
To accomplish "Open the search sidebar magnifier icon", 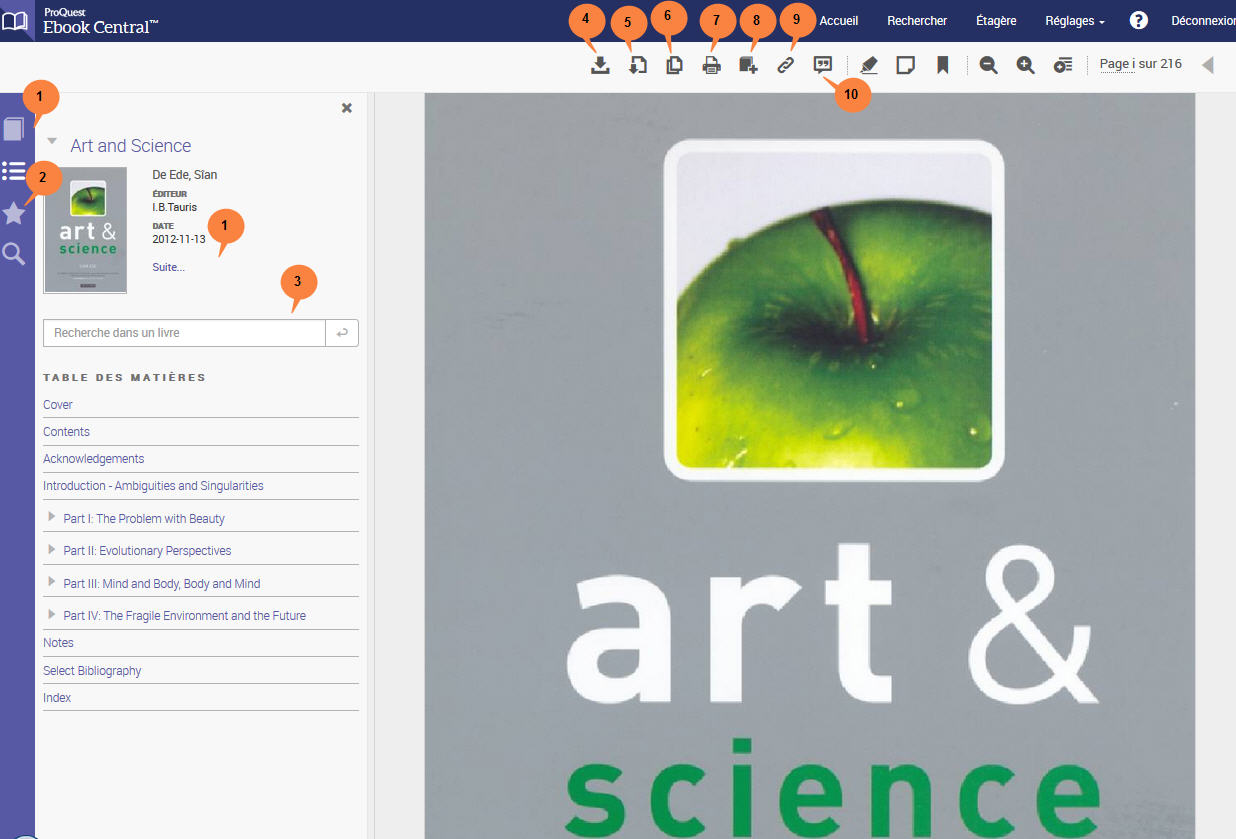I will [x=14, y=254].
